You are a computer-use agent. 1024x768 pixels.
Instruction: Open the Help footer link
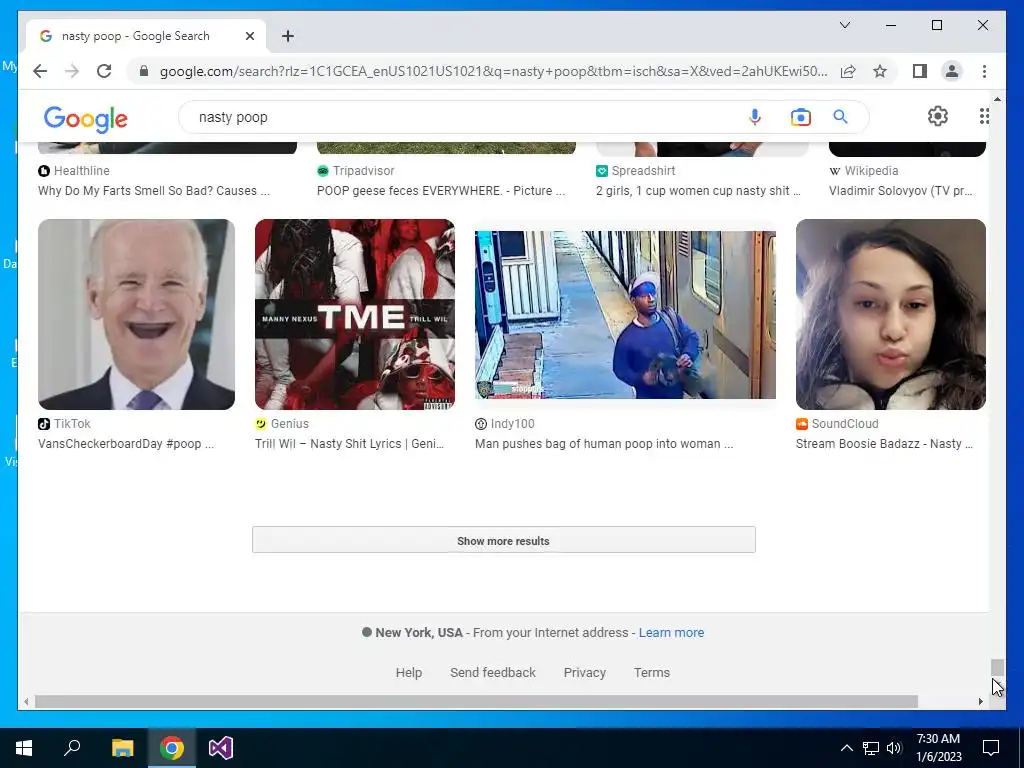point(409,672)
